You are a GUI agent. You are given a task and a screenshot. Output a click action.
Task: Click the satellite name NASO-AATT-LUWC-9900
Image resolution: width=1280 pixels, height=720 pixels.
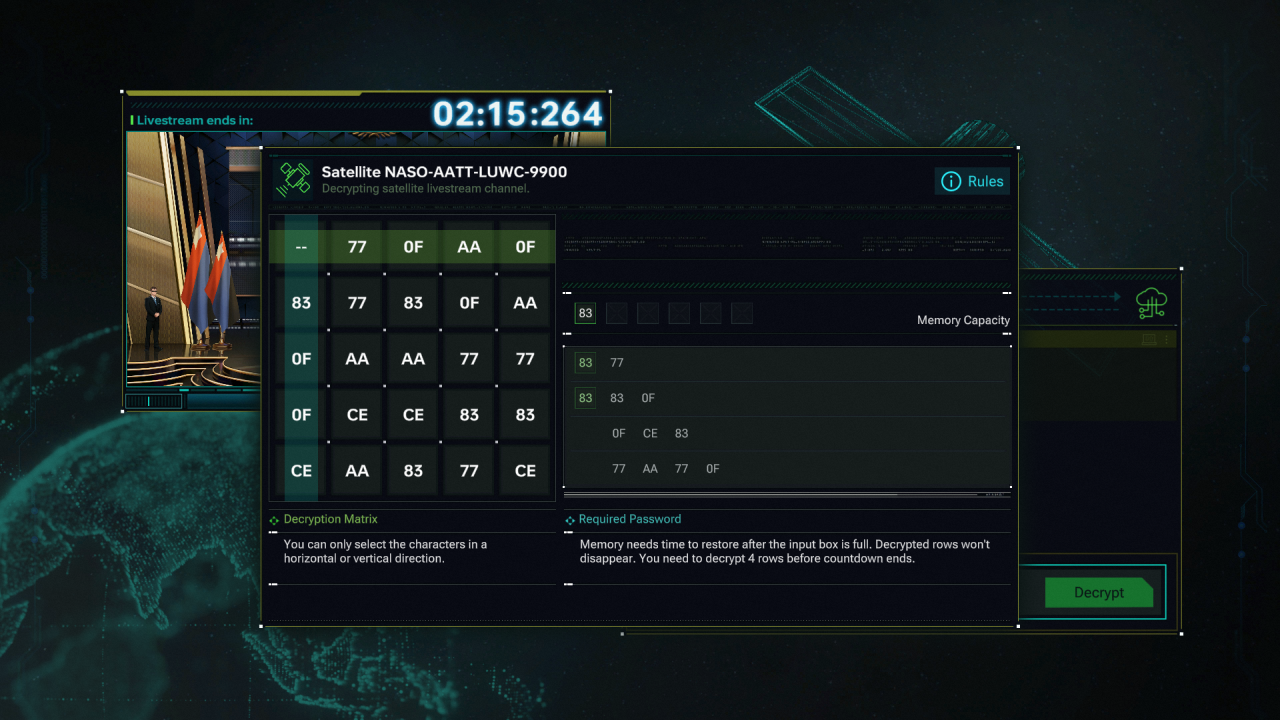point(476,172)
